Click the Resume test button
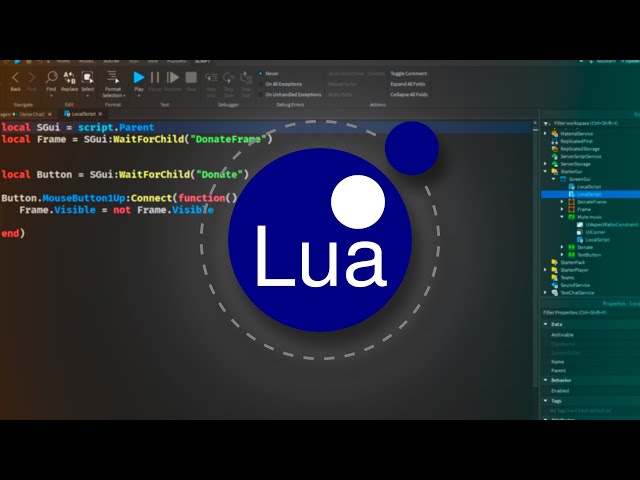The width and height of the screenshot is (640, 480). pos(173,77)
